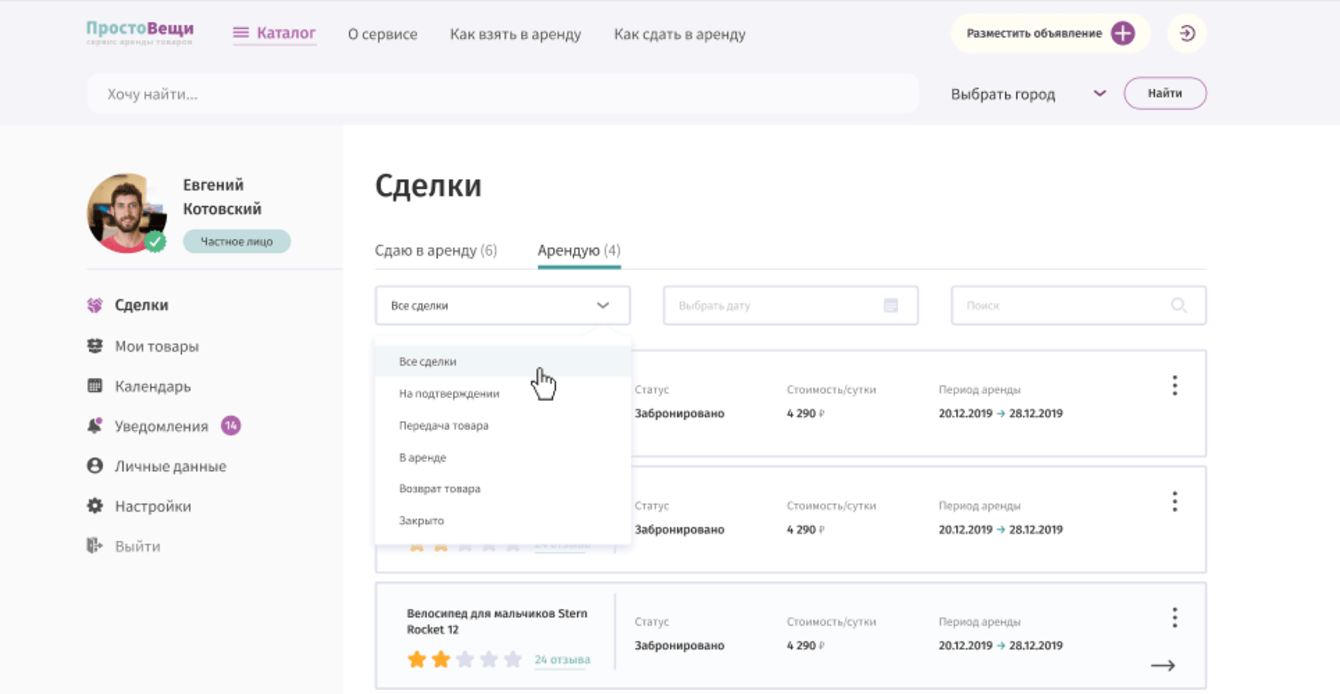Click the Найти search button
This screenshot has width=1340, height=694.
[1165, 93]
